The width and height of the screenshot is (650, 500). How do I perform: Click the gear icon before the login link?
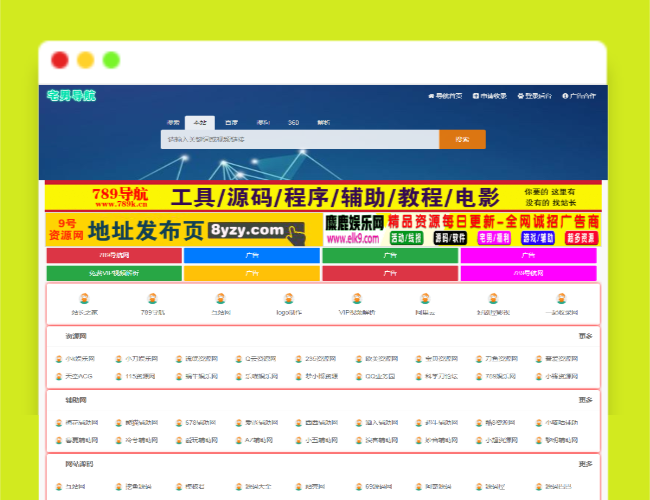pos(521,96)
